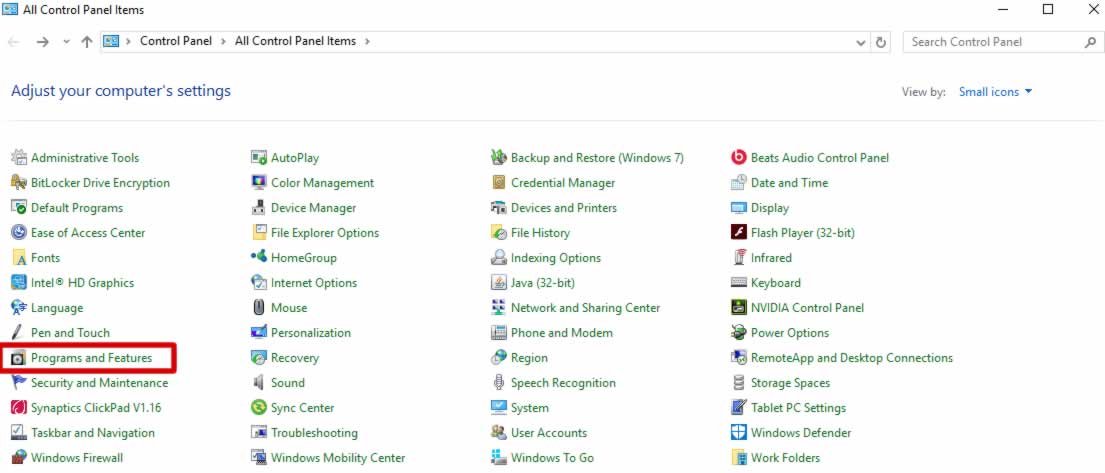Open the BitLocker Drive Encryption icon

pyautogui.click(x=19, y=183)
